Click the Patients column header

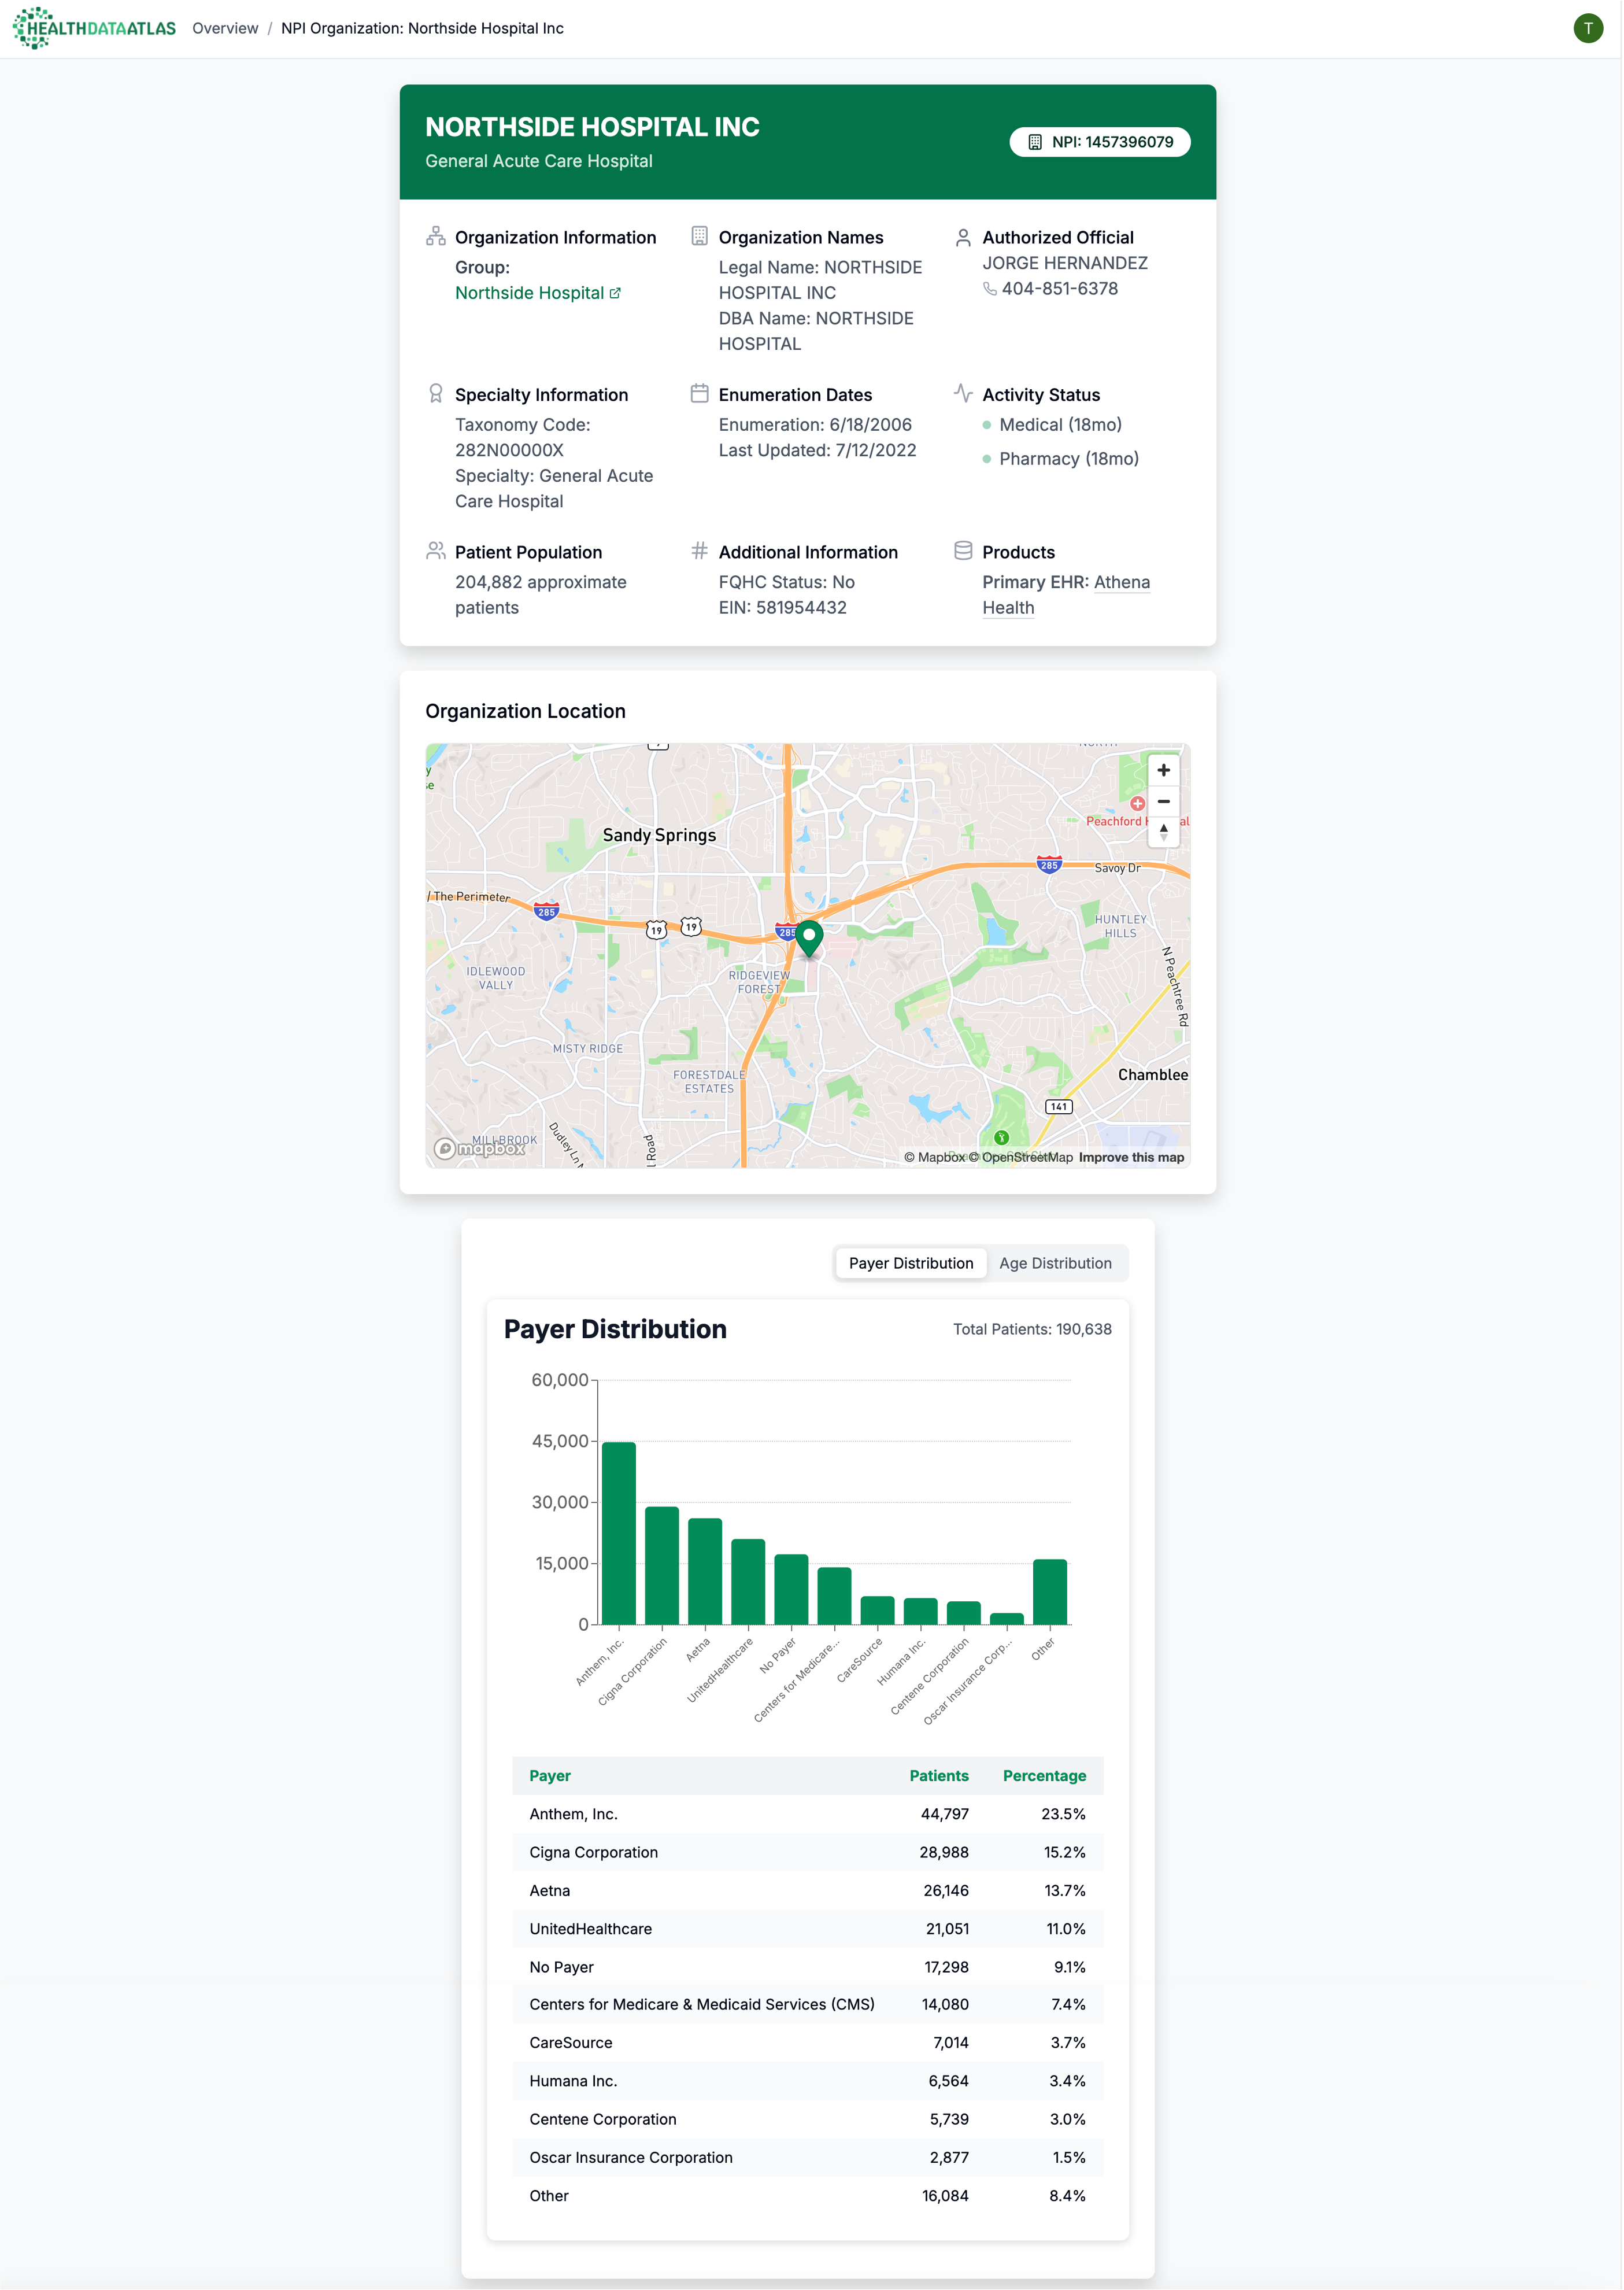click(x=938, y=1775)
